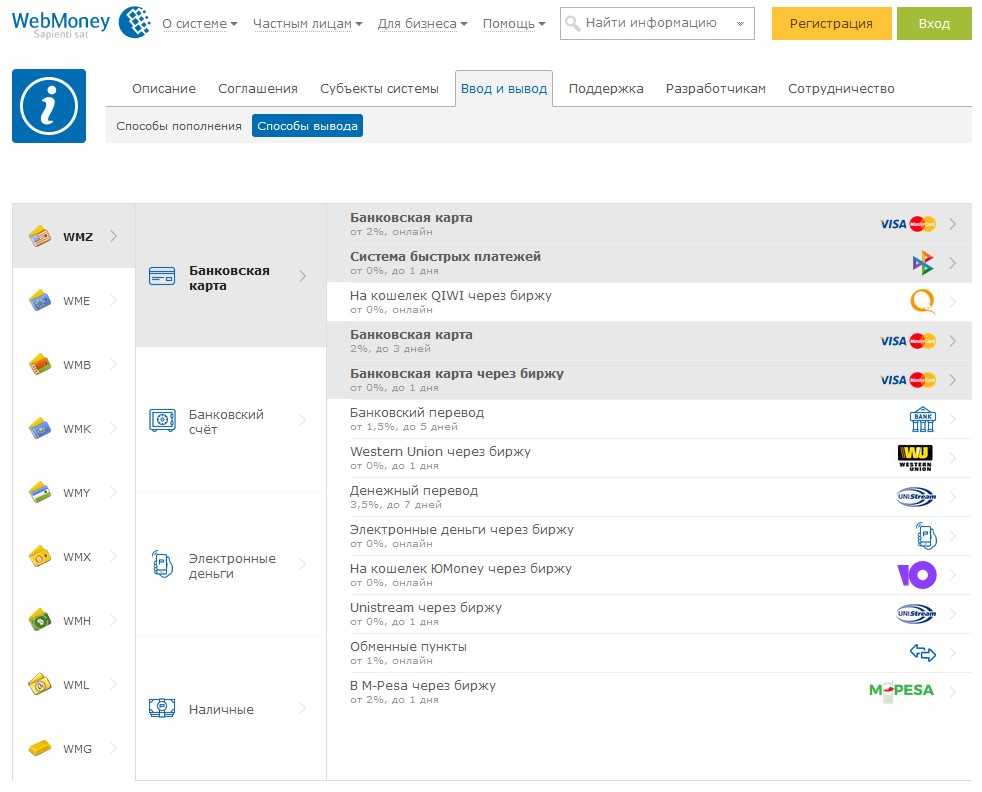The width and height of the screenshot is (982, 792).
Task: Click the WebMoney logo in header
Action: [x=80, y=22]
